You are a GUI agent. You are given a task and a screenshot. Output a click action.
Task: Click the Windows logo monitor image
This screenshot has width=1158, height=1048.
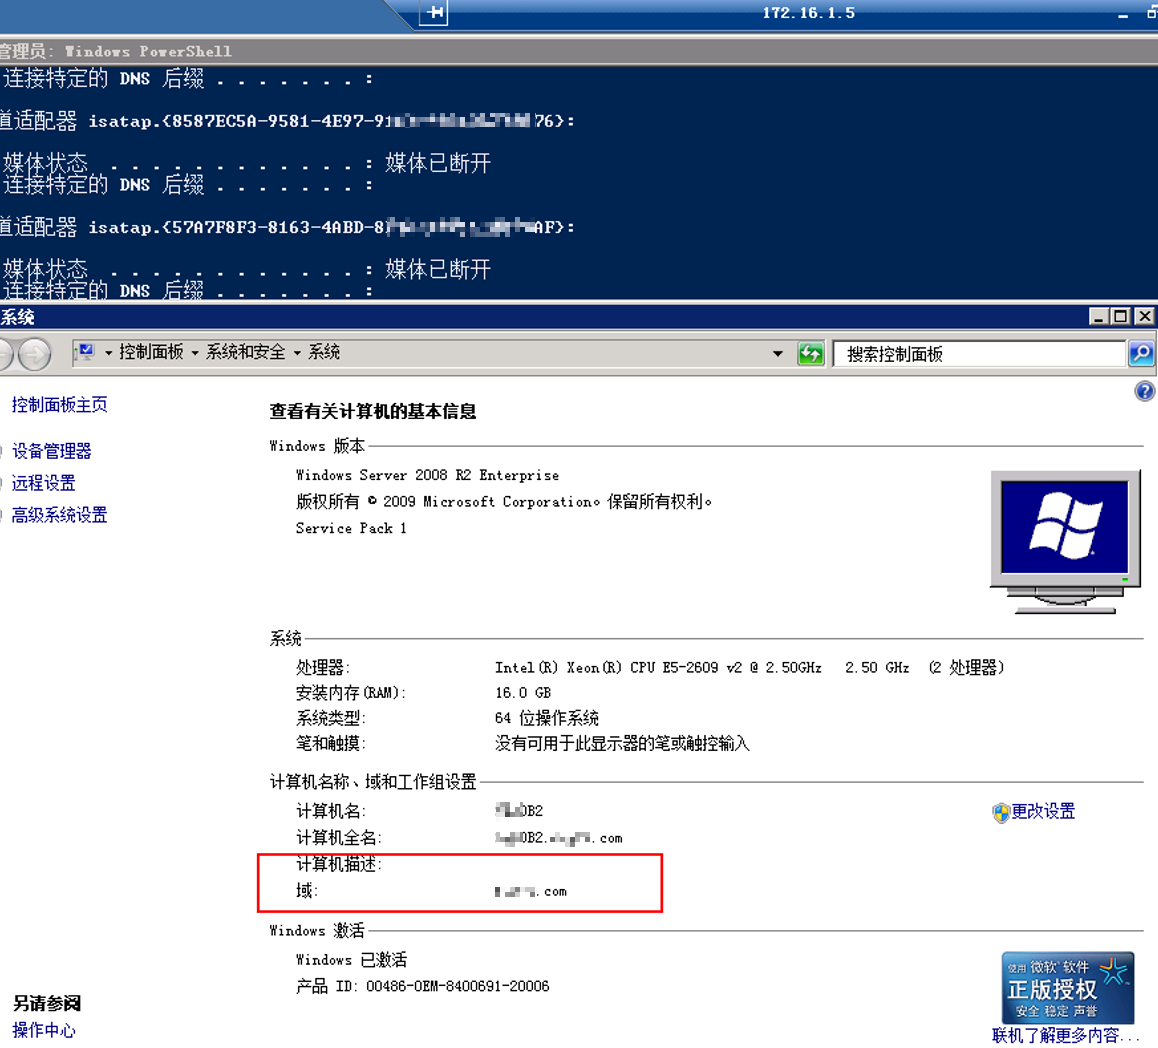point(1065,540)
